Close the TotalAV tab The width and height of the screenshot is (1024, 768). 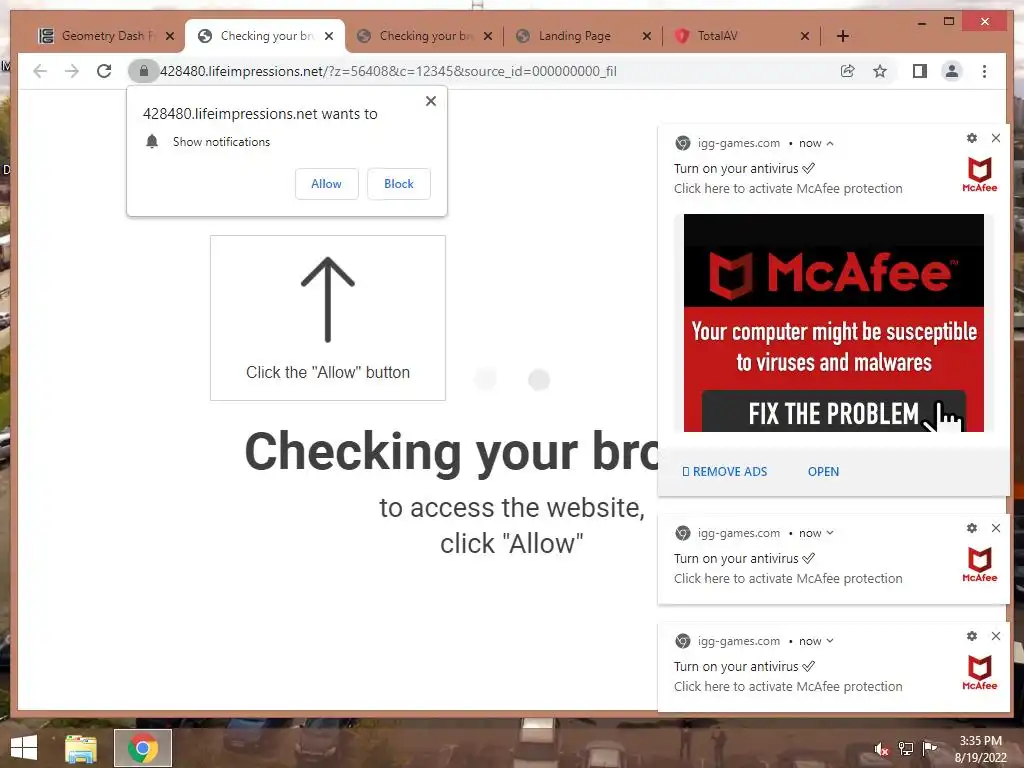(805, 36)
